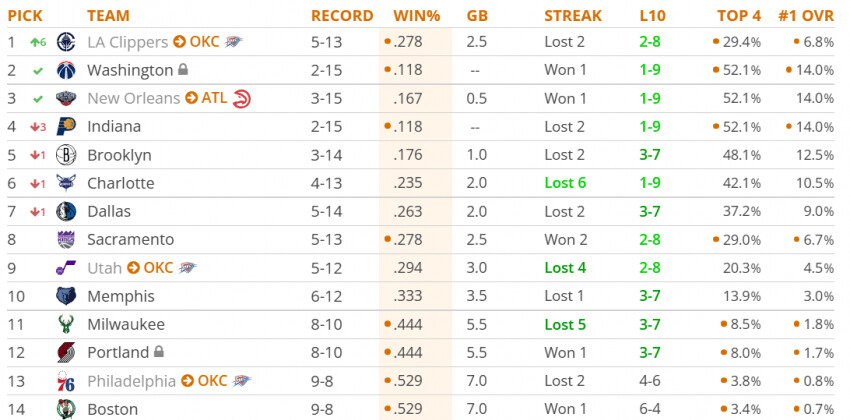Open the Milwaukee team link
Screen dimensions: 850x420
tap(126, 324)
